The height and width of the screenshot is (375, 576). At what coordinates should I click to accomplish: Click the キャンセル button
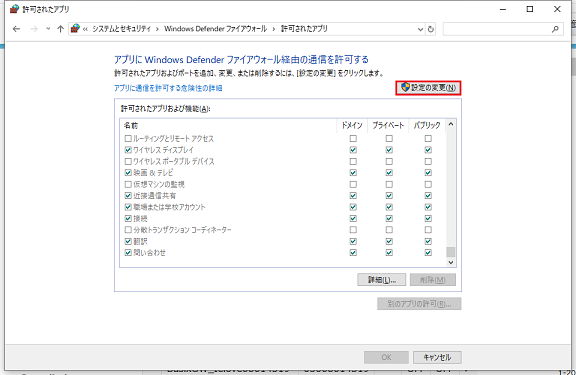click(x=437, y=357)
